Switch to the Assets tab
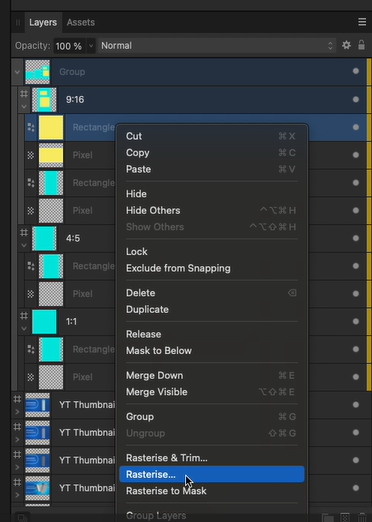The image size is (372, 522). point(81,22)
